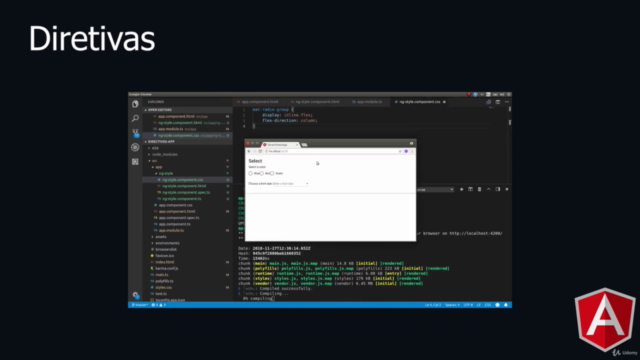Viewport: 640px width, 360px height.
Task: Open the font size dropdown
Action: [291, 184]
